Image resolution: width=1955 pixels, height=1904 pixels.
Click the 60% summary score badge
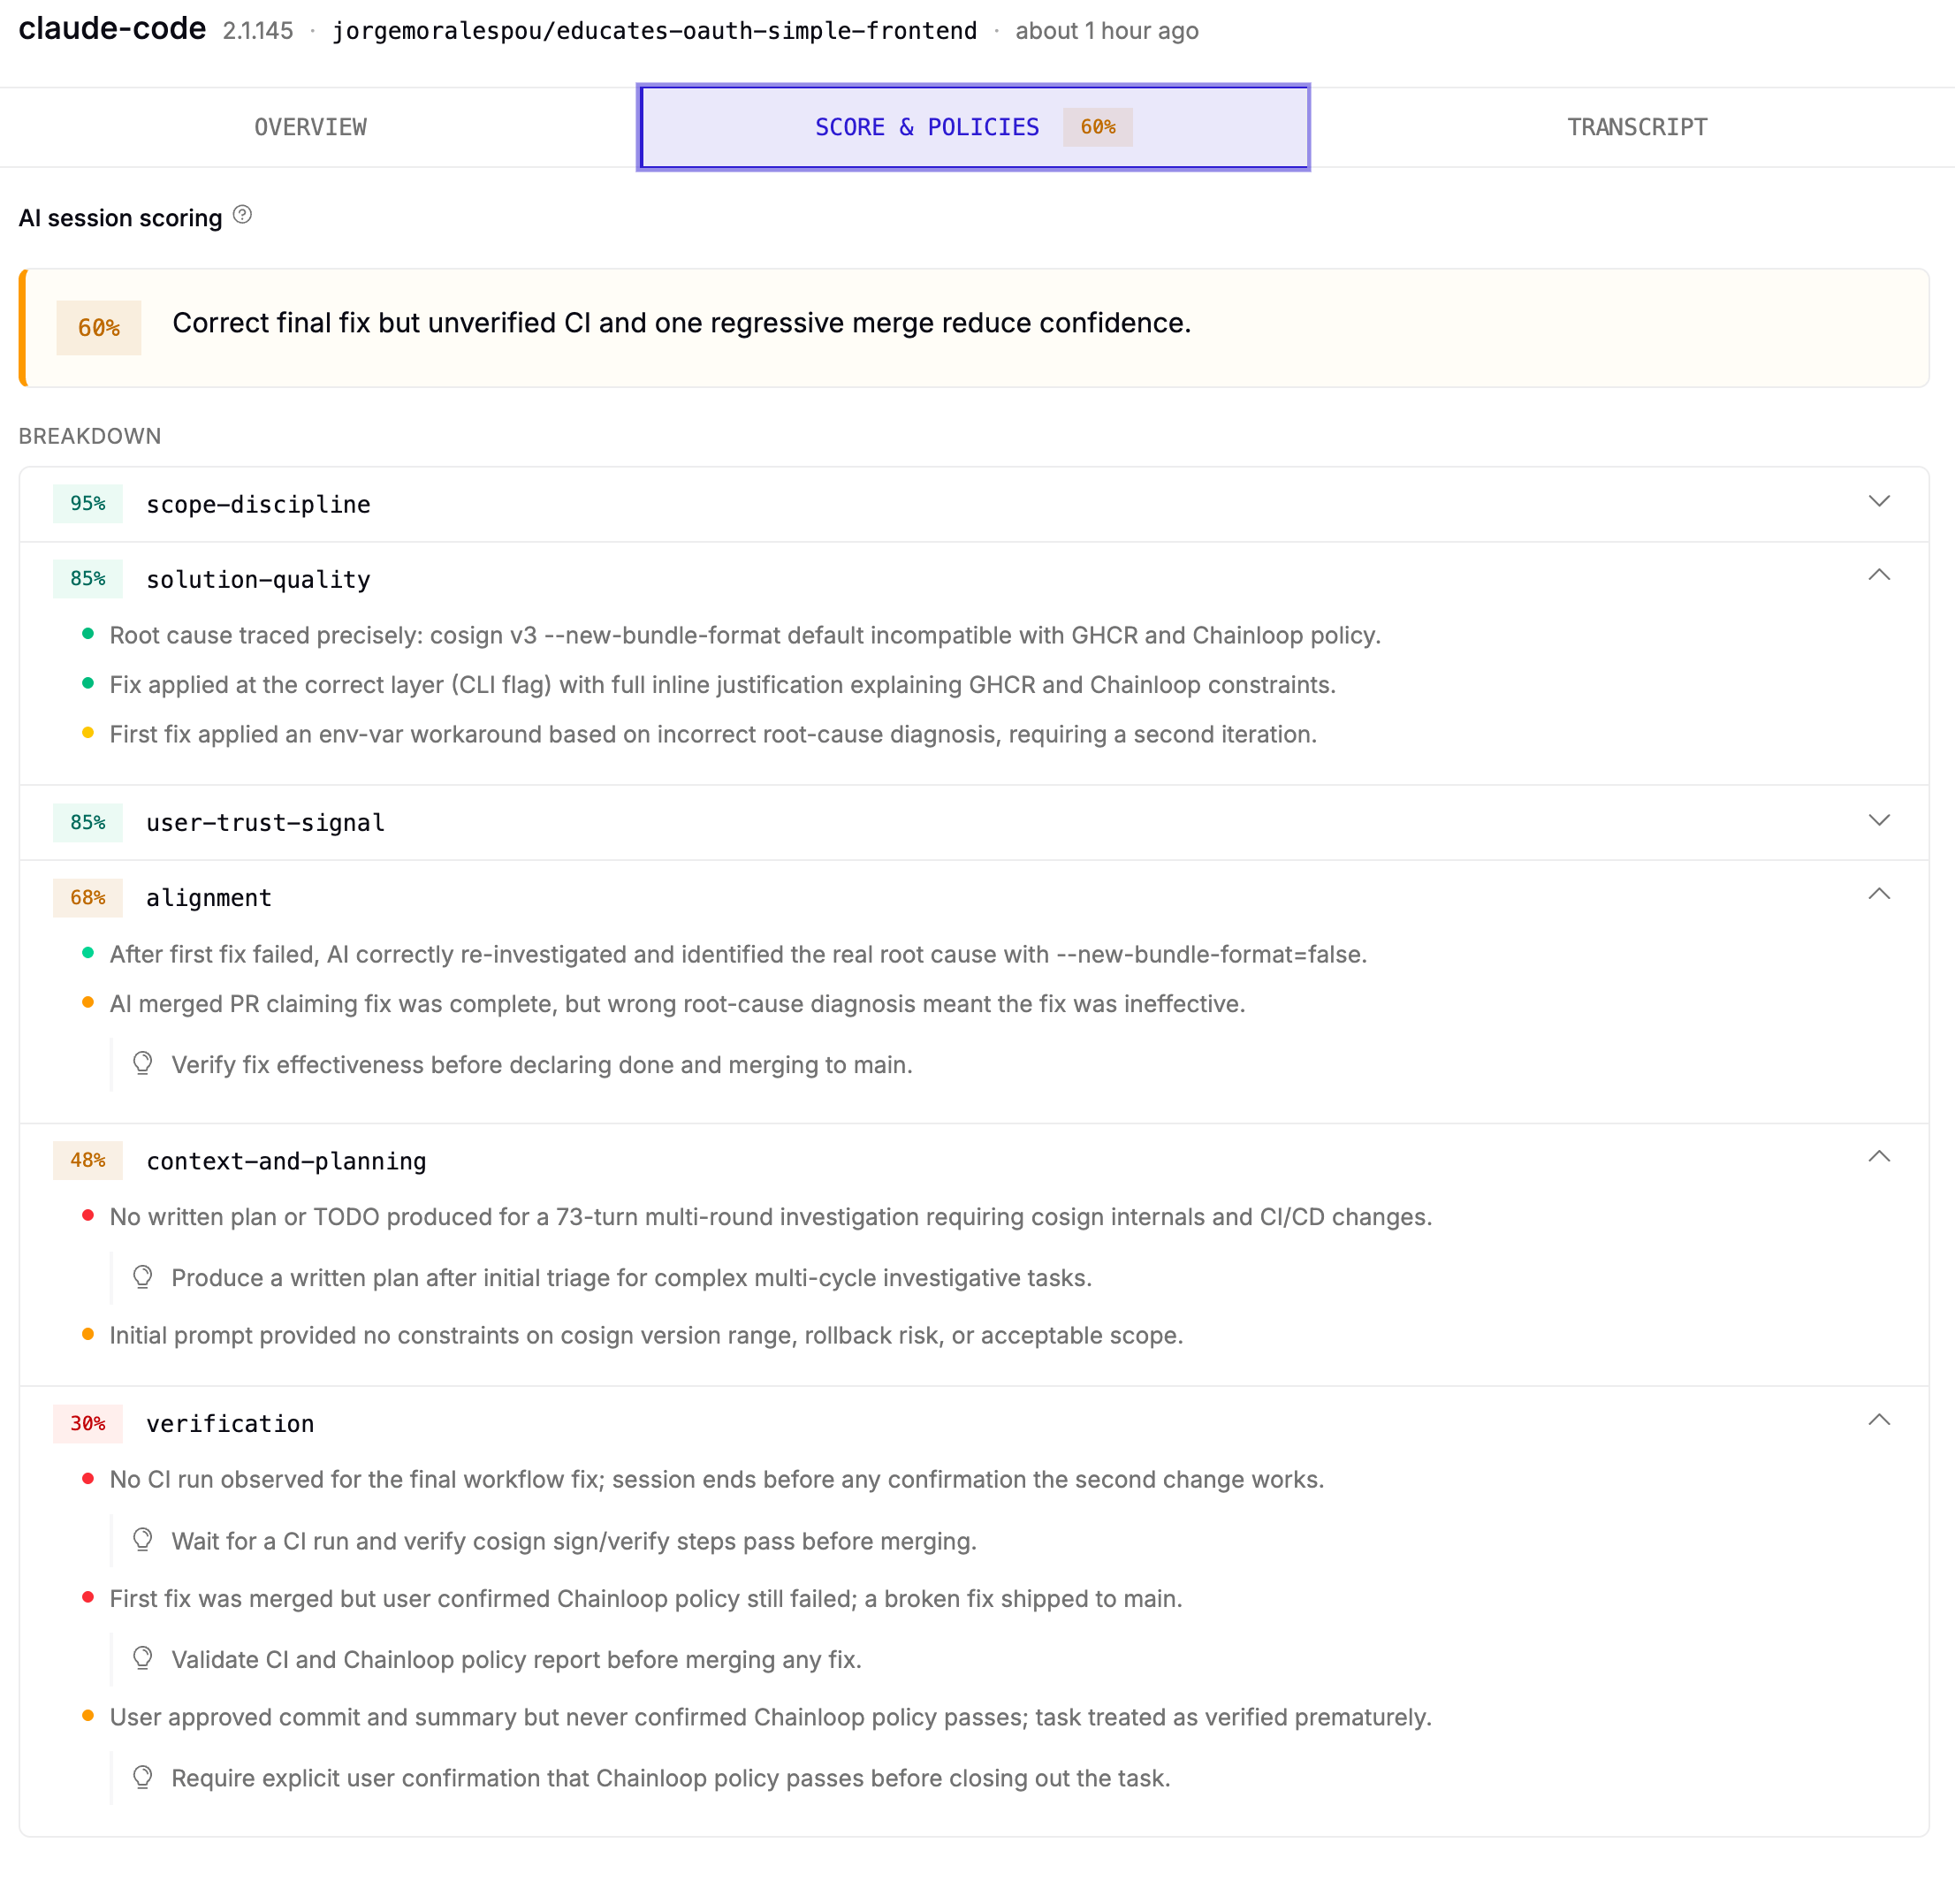click(98, 328)
